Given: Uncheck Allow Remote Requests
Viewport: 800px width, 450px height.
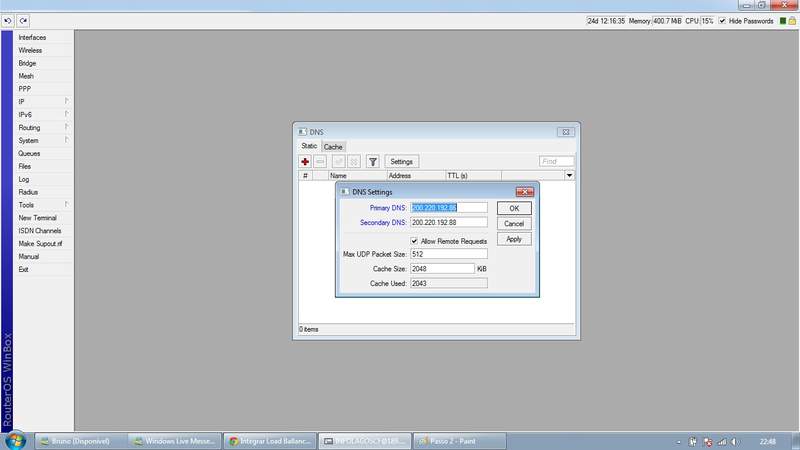Looking at the screenshot, I should pos(414,241).
